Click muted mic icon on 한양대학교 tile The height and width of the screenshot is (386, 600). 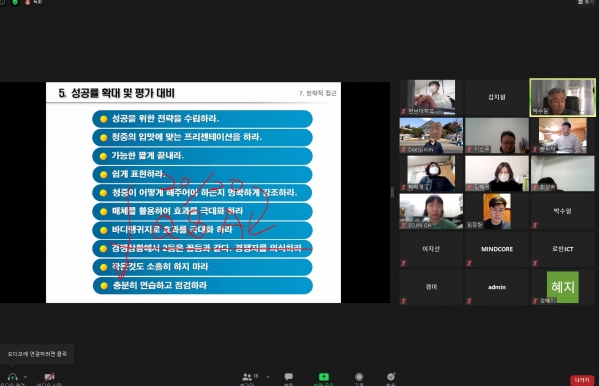point(403,111)
